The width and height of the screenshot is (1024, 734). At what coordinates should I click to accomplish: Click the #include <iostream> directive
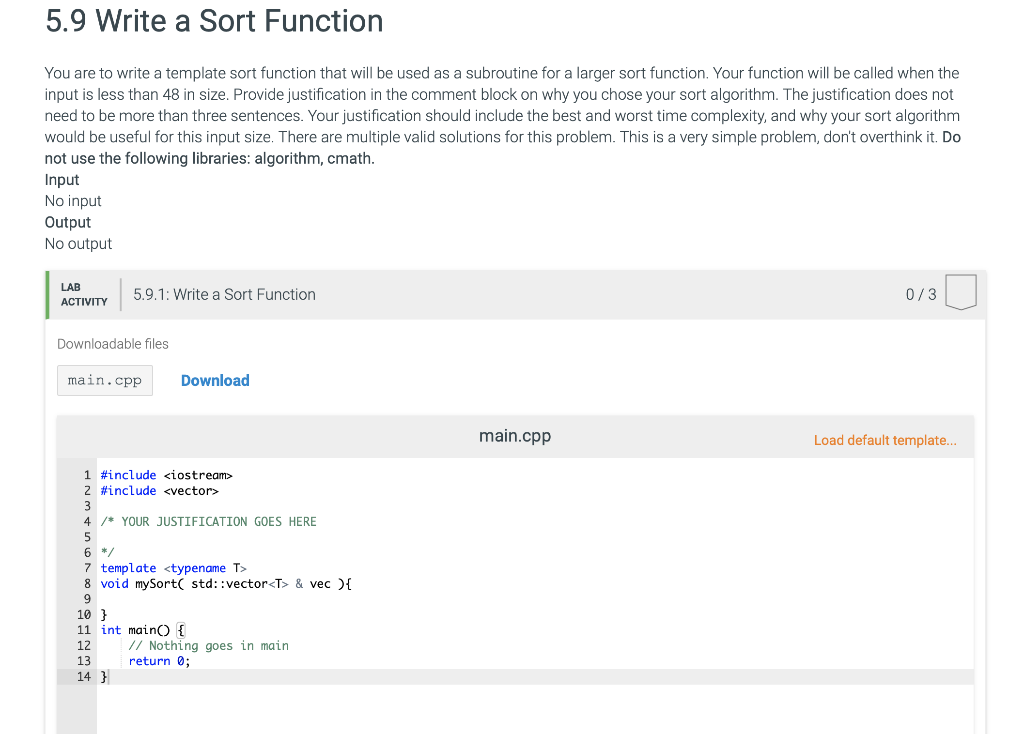coord(165,474)
